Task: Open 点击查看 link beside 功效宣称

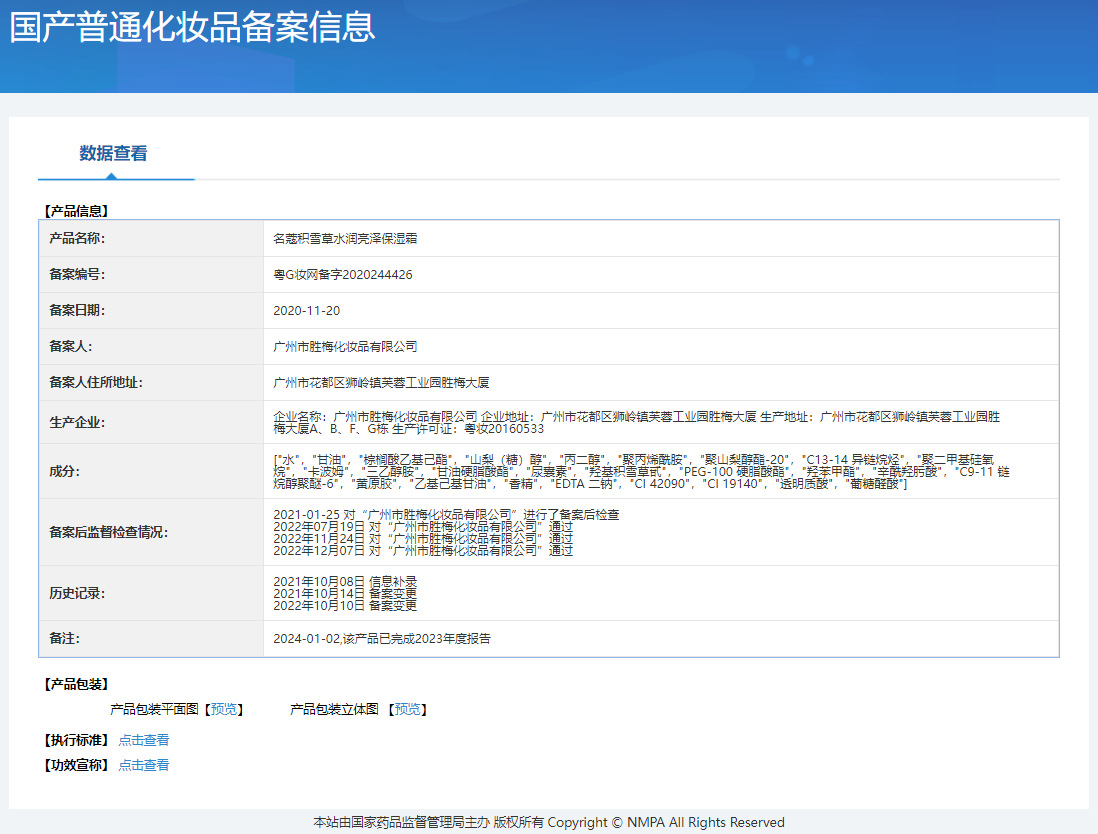Action: point(144,765)
